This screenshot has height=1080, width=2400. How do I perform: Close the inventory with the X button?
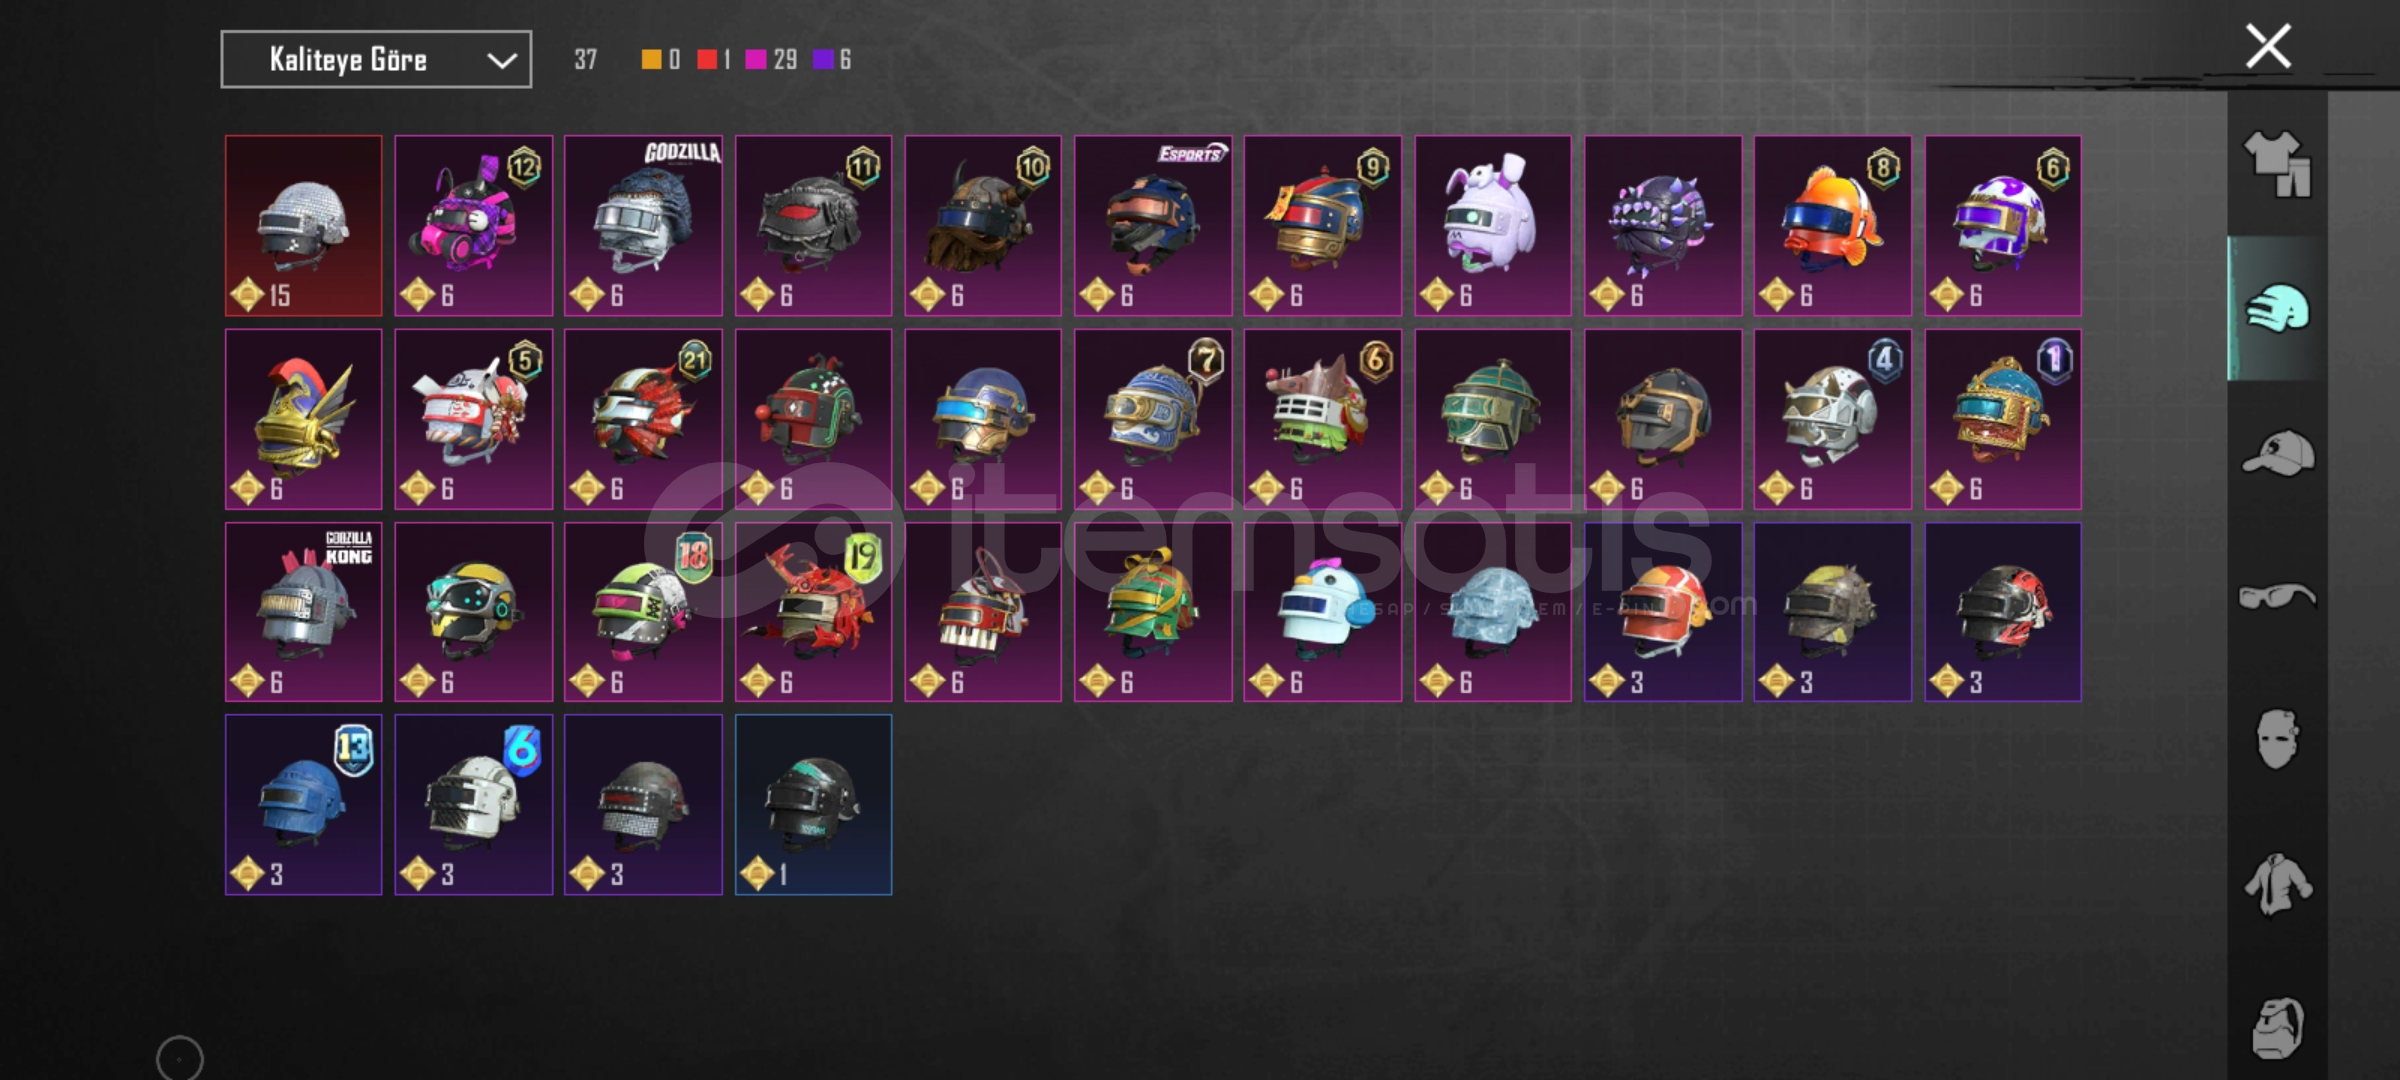(2268, 46)
